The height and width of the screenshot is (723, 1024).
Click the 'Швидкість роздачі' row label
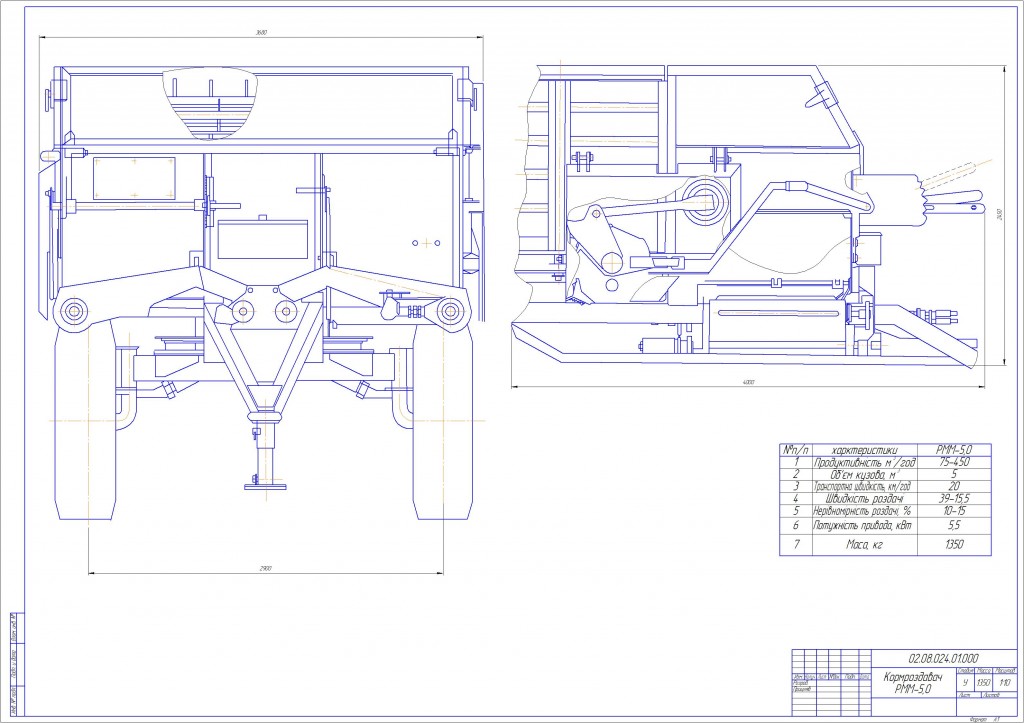click(x=864, y=499)
